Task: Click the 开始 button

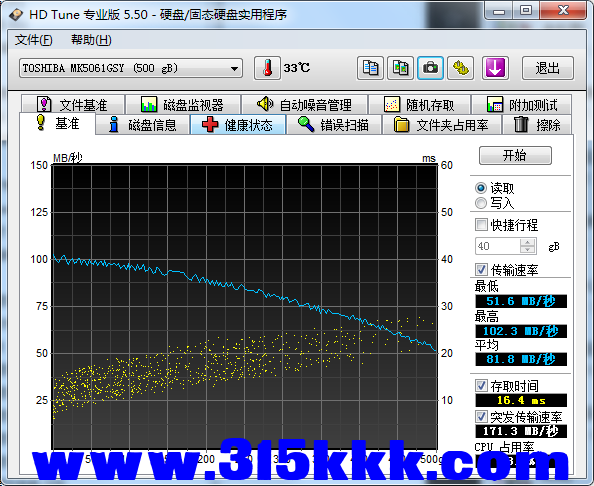Action: click(x=515, y=155)
